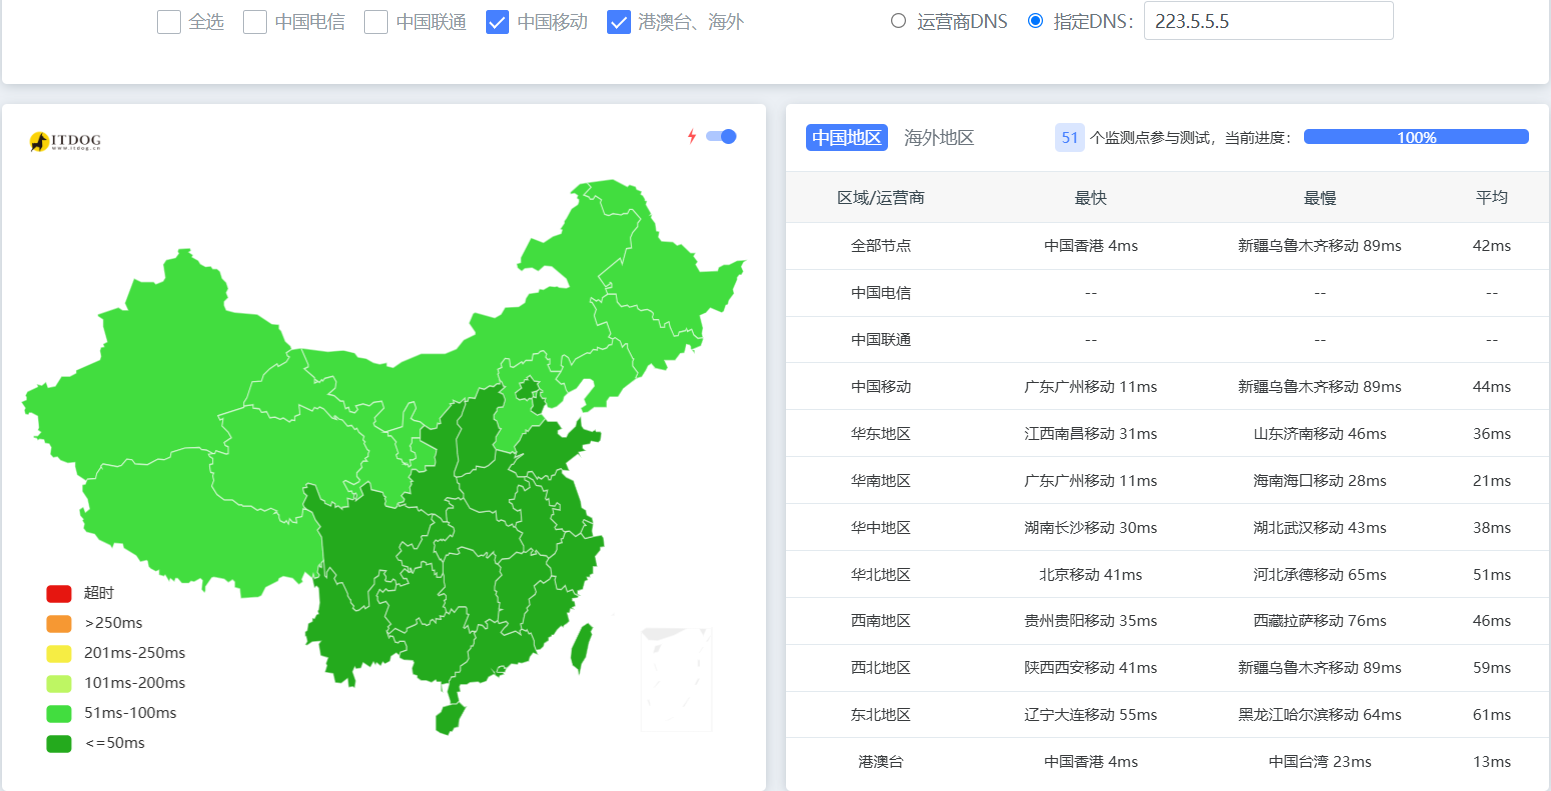Click 山东济南移动 46ms cell
This screenshot has height=791, width=1551.
coord(1320,434)
